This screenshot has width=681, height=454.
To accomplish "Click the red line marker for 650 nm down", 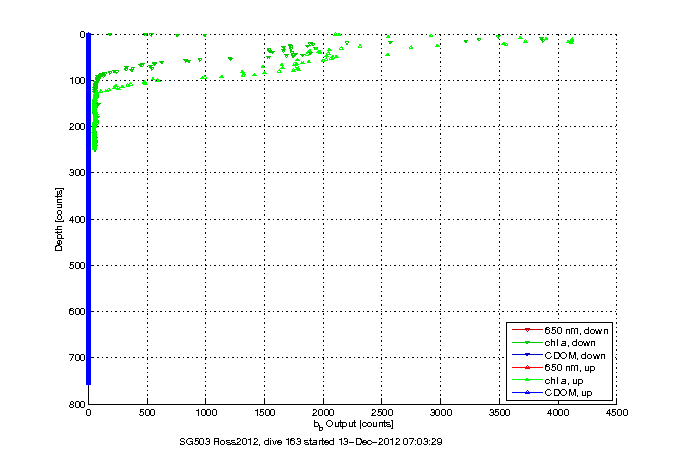I will (x=527, y=330).
